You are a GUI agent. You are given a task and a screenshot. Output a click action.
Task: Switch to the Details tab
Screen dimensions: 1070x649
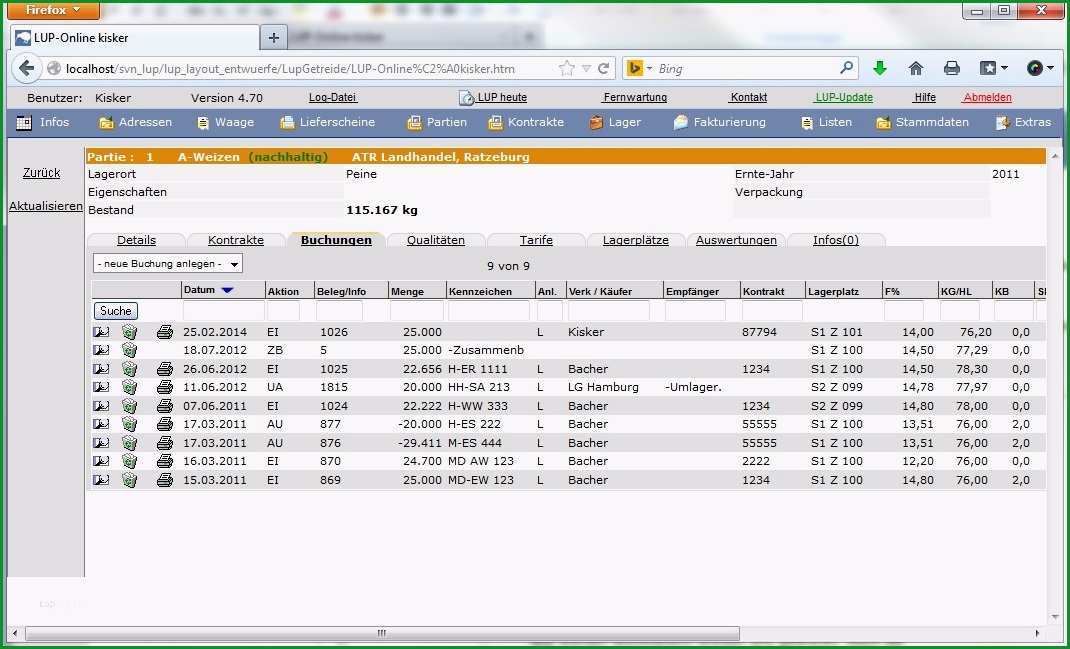tap(136, 240)
